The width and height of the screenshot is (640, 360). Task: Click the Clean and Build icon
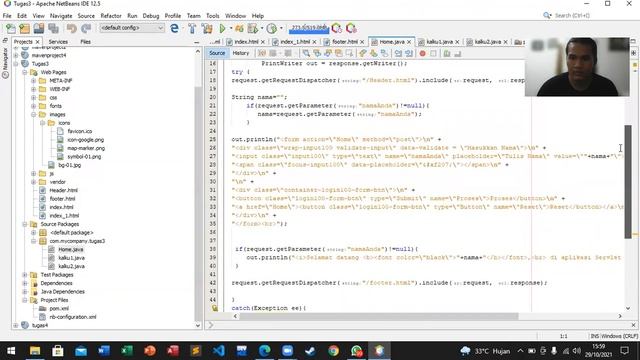click(207, 28)
